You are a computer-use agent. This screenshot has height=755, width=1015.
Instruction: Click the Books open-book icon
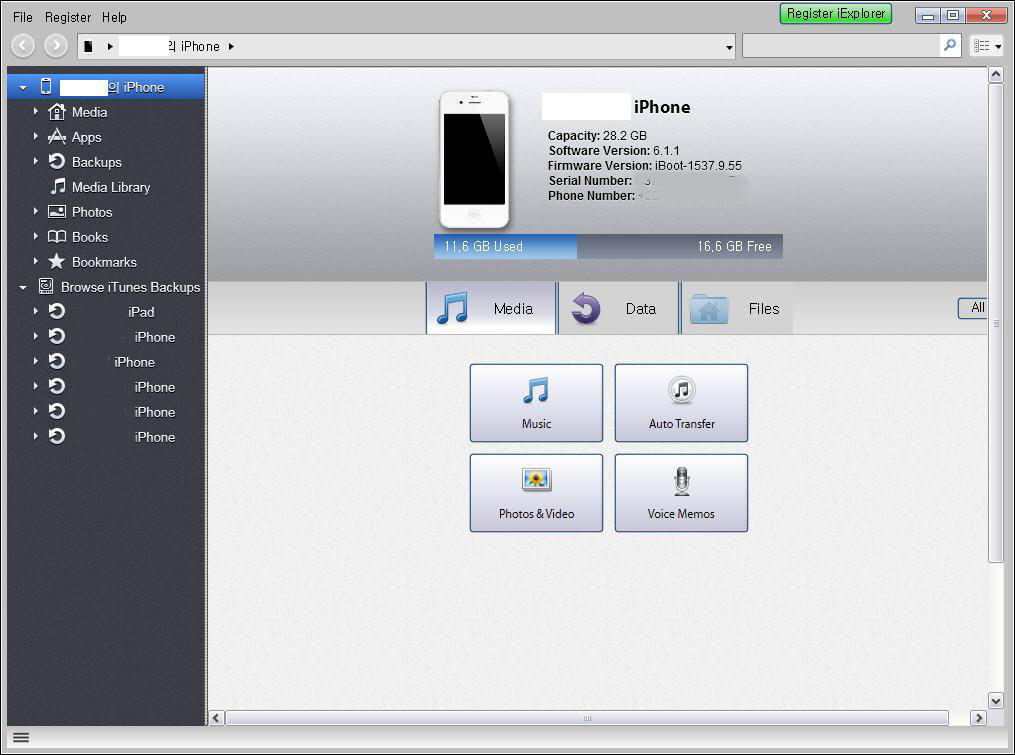pyautogui.click(x=57, y=237)
